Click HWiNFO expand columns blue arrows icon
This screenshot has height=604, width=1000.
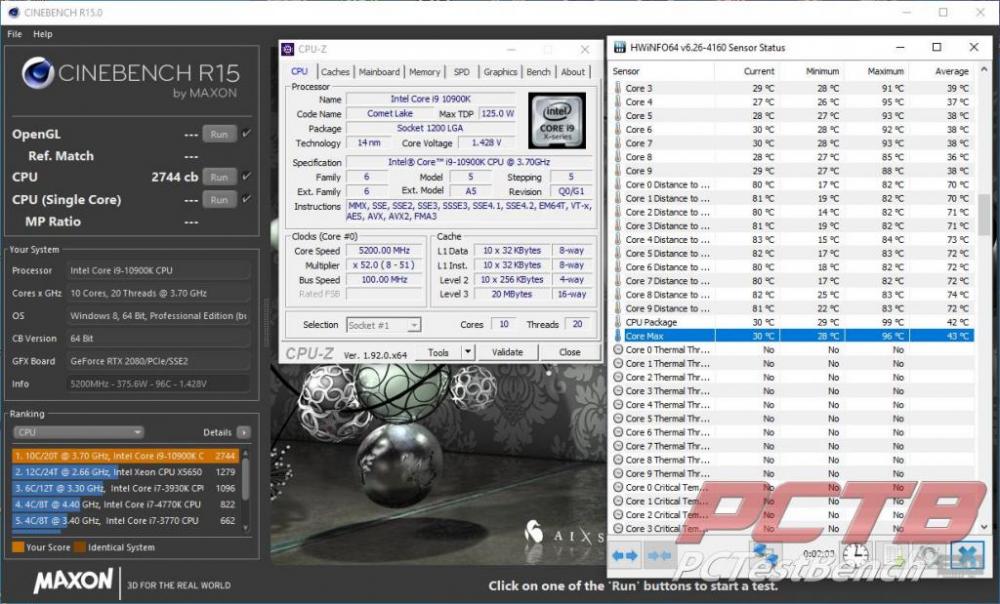point(624,556)
